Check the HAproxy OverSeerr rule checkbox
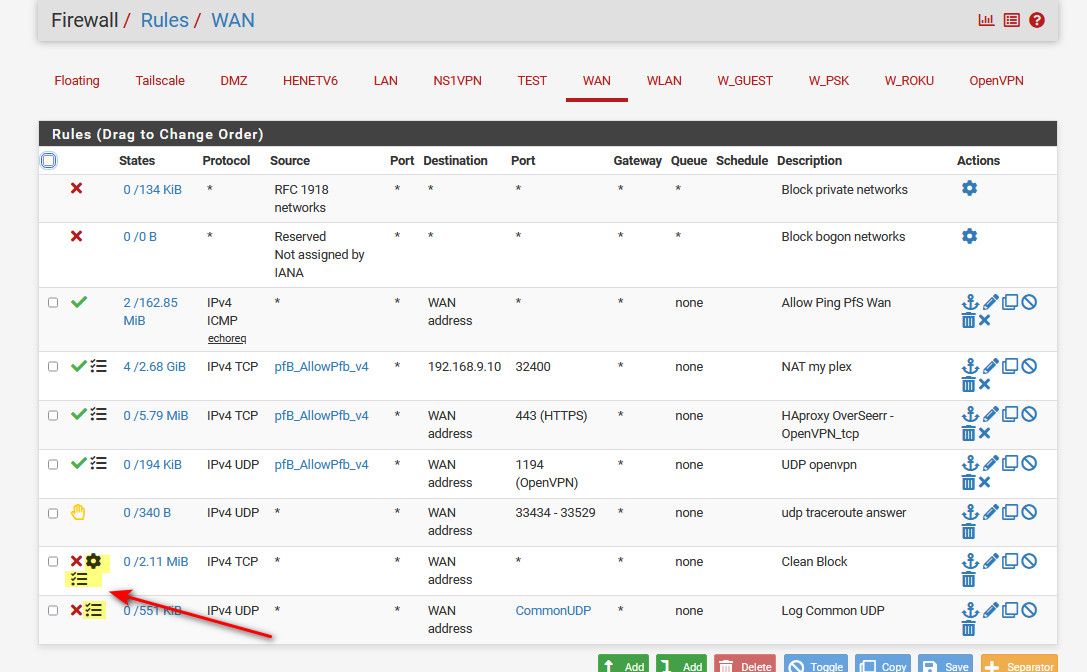The image size is (1087, 672). coord(53,415)
